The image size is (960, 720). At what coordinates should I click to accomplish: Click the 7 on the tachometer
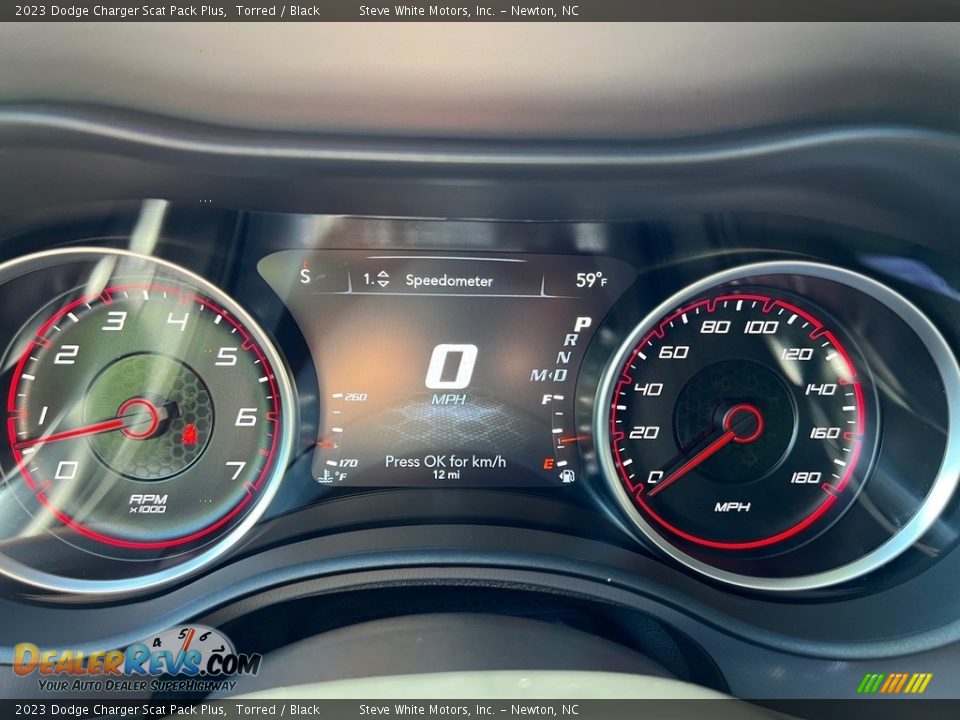coord(236,470)
